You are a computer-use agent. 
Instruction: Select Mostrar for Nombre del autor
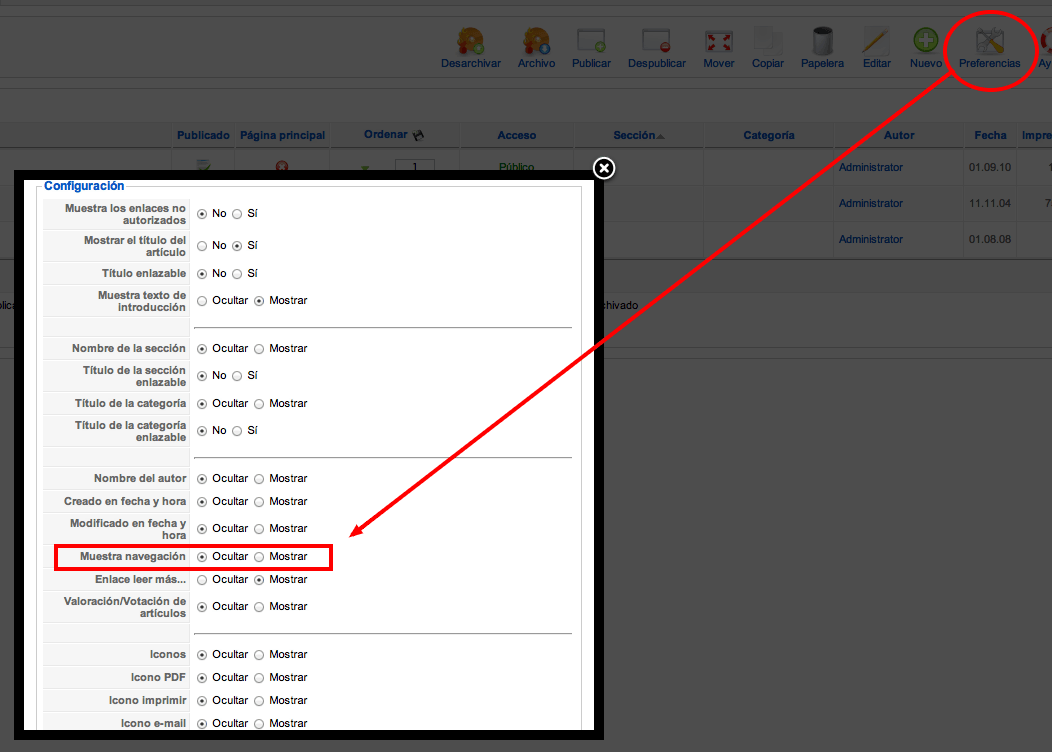[x=259, y=479]
